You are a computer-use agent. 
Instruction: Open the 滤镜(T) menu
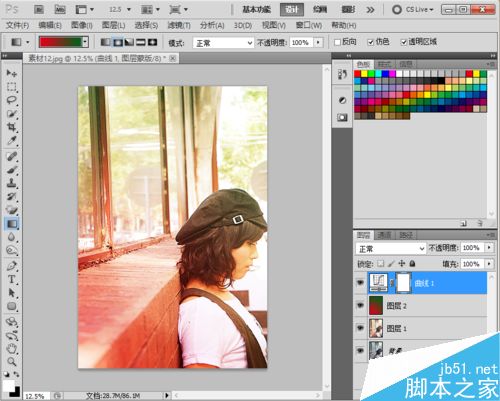point(179,25)
